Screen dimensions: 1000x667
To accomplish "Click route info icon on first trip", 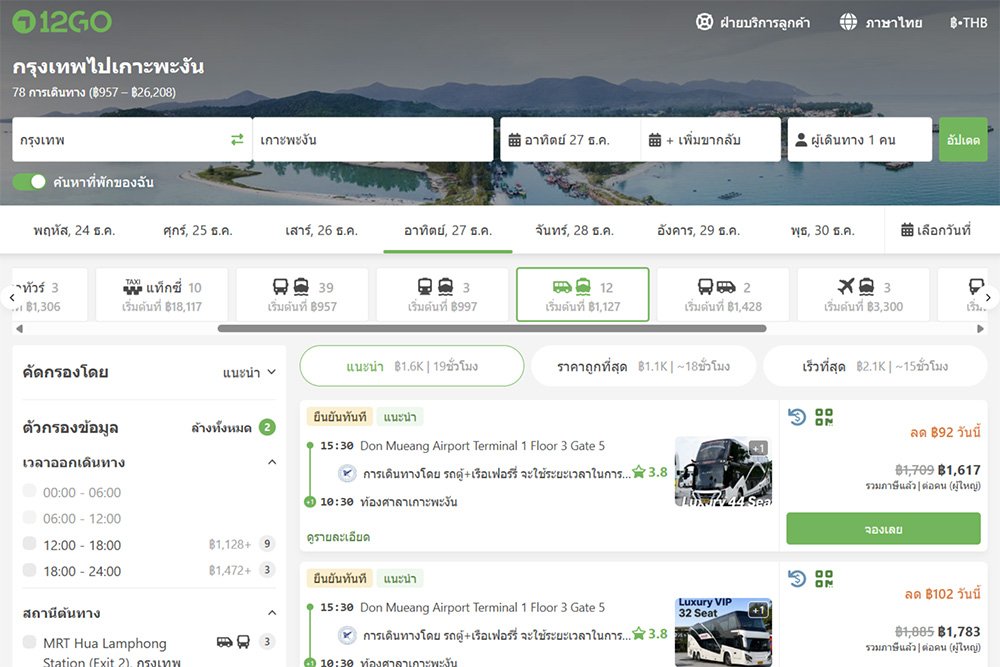I will pyautogui.click(x=347, y=473).
